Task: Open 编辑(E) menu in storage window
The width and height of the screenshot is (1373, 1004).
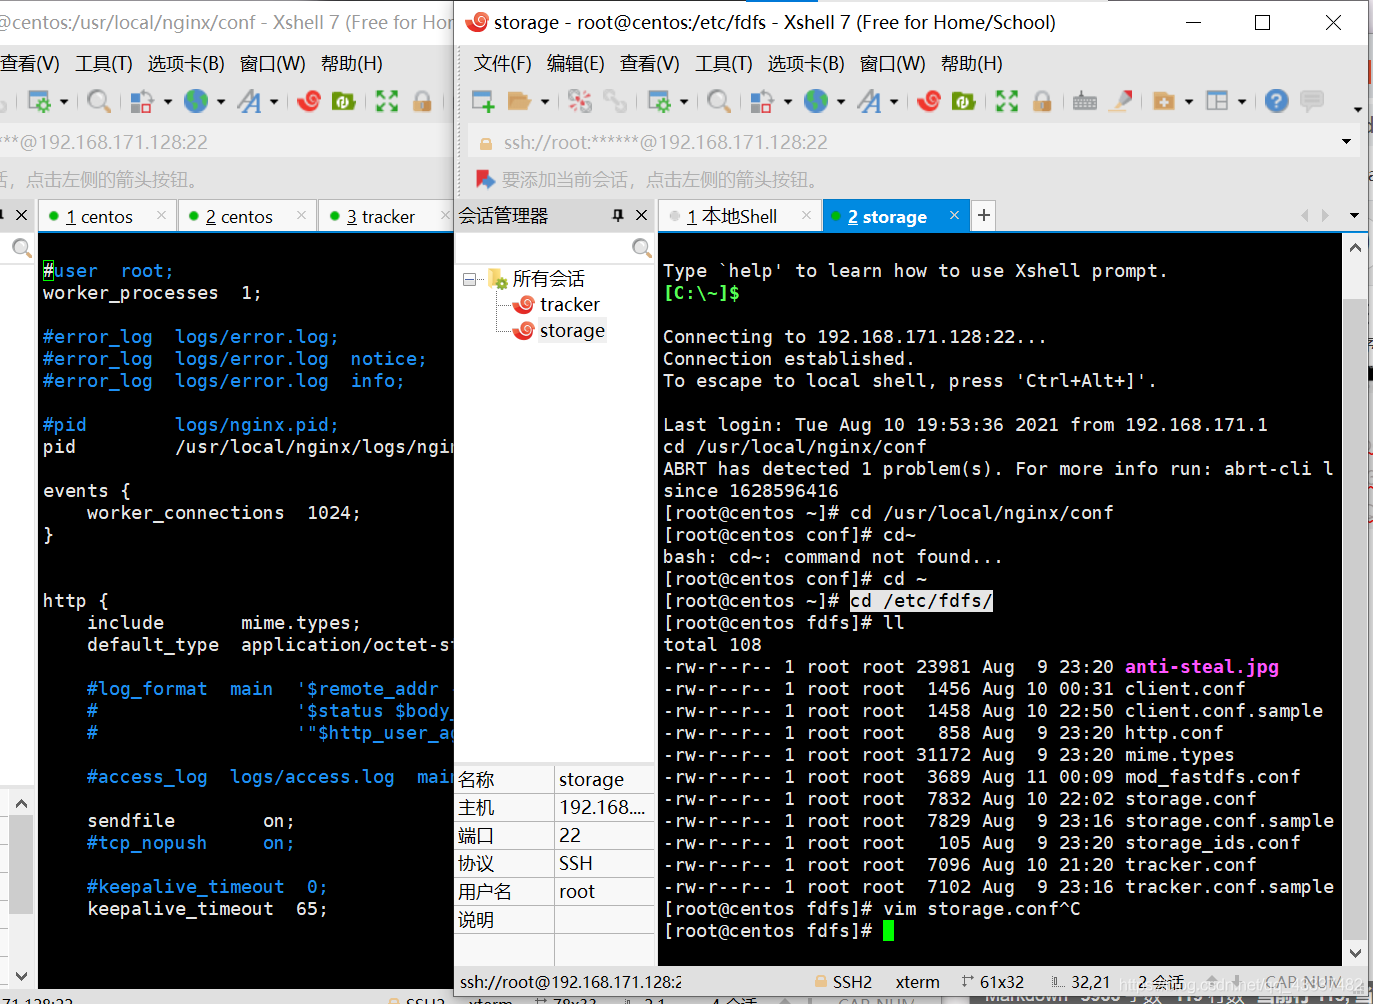Action: (576, 64)
